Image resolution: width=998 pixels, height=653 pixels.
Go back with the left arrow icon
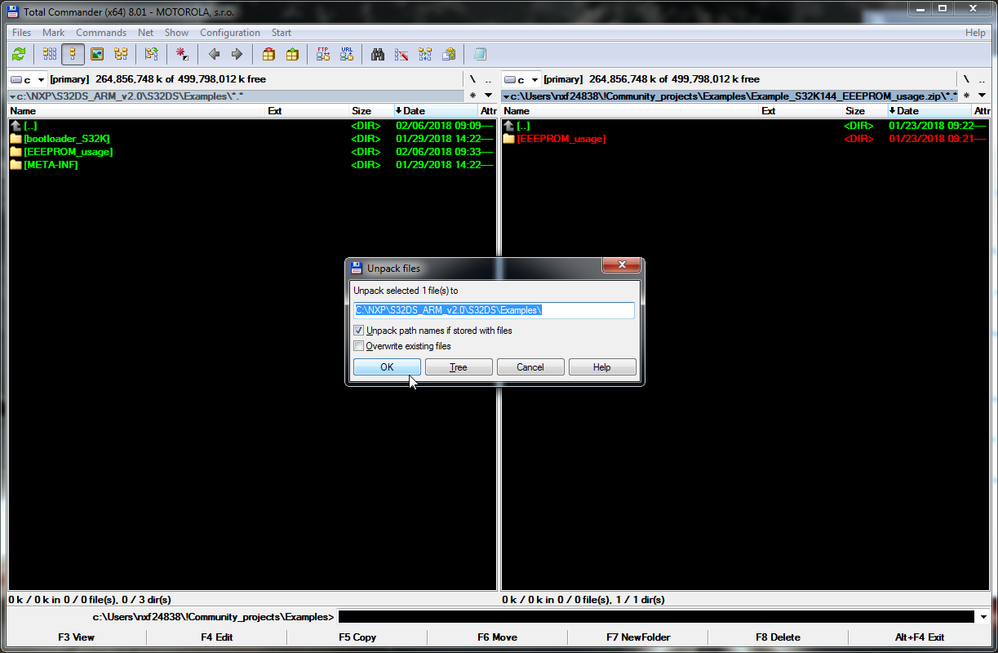coord(214,54)
